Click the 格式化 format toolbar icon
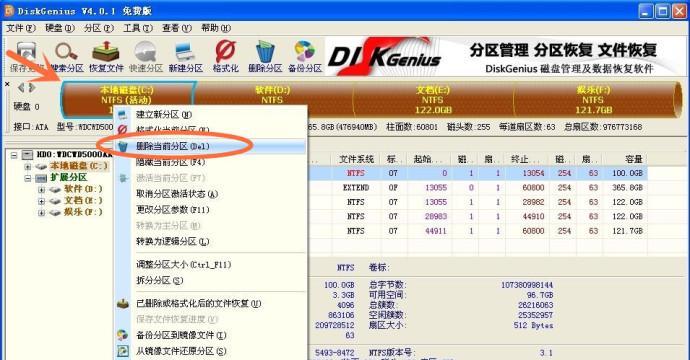 coord(225,56)
